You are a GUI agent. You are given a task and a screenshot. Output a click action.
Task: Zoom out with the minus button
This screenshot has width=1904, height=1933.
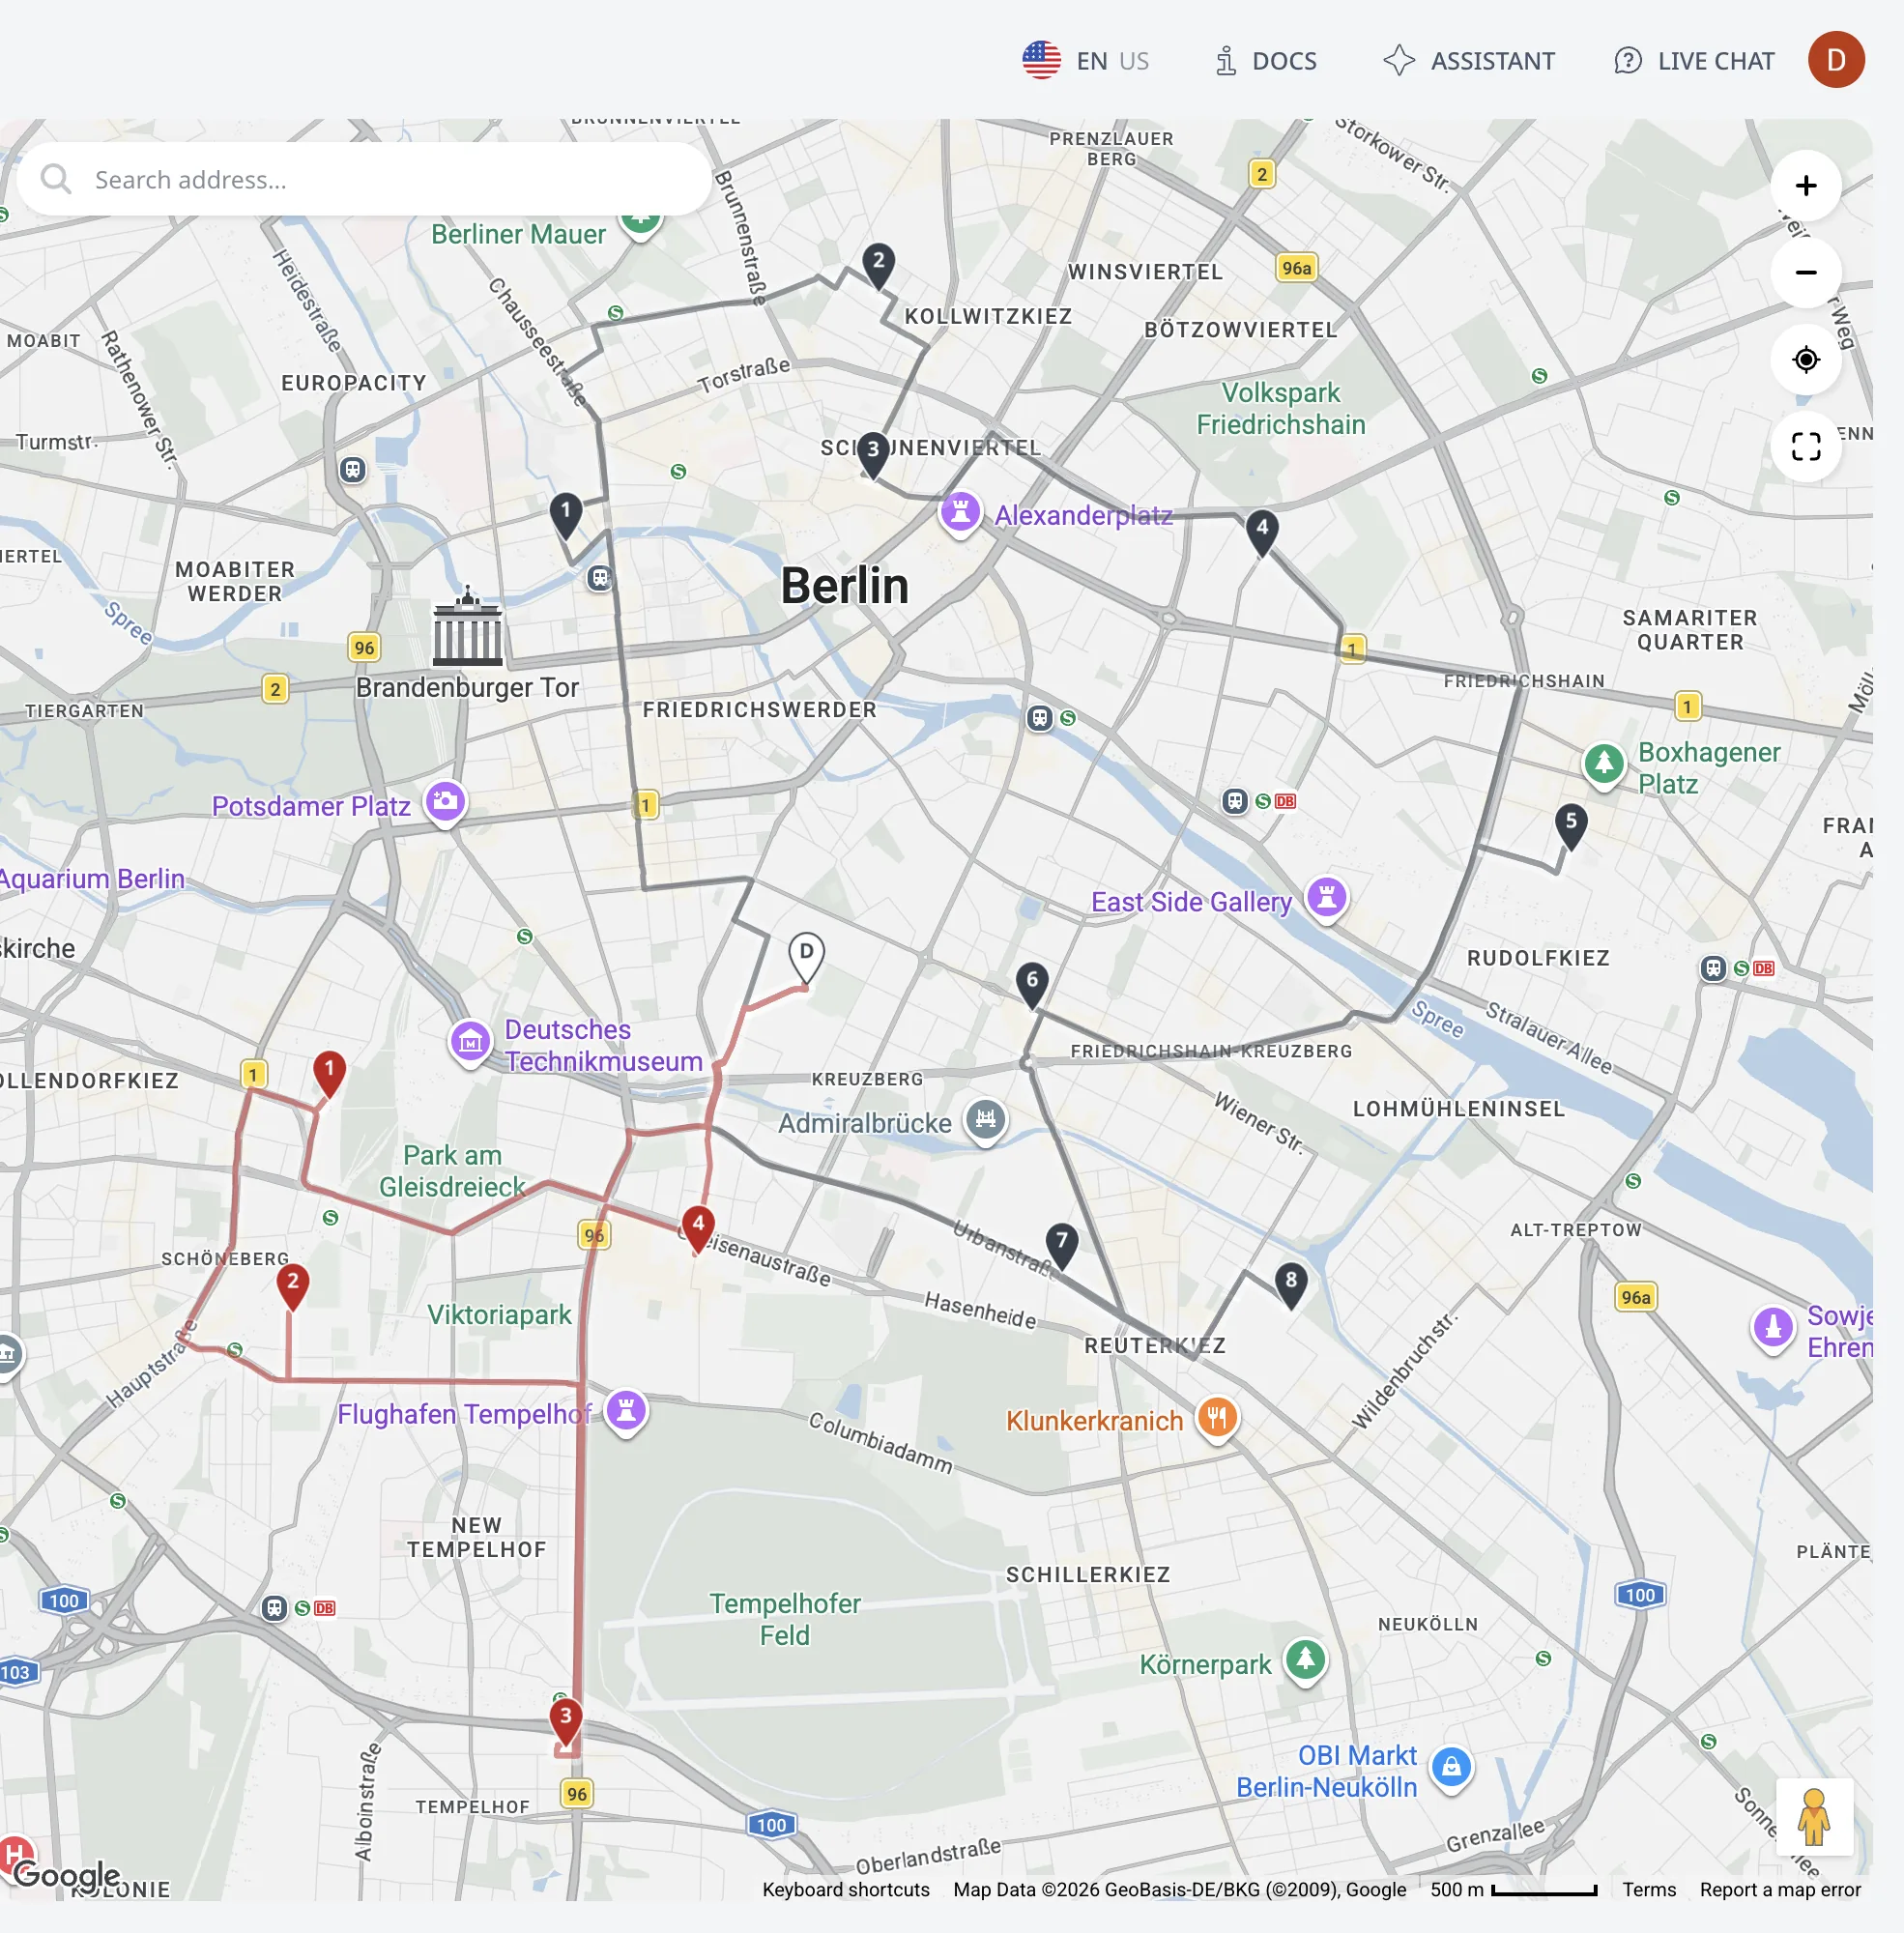1805,273
